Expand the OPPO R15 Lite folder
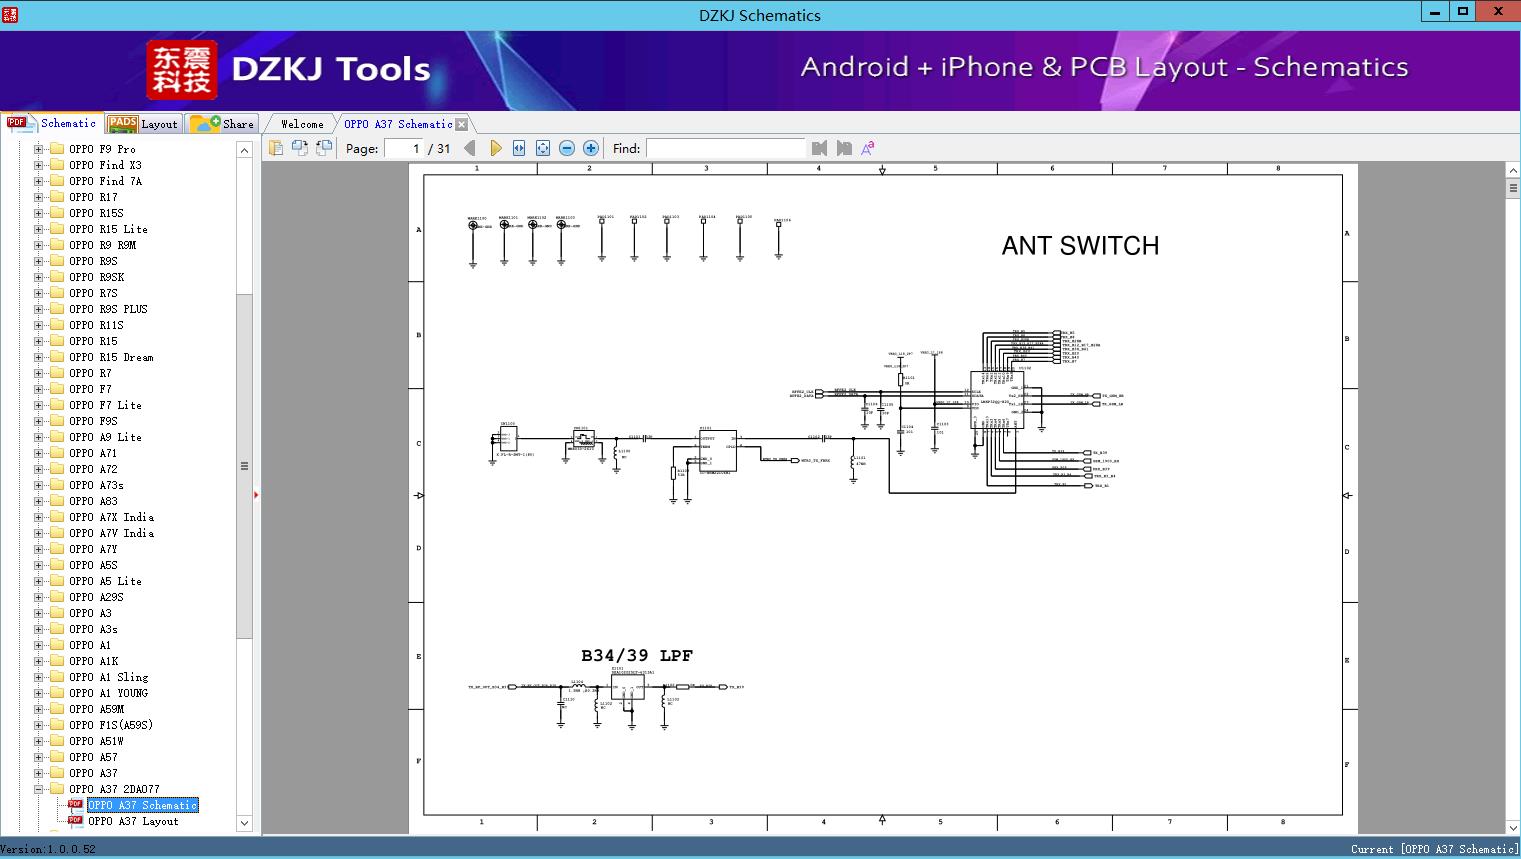The width and height of the screenshot is (1521, 859). (x=38, y=229)
